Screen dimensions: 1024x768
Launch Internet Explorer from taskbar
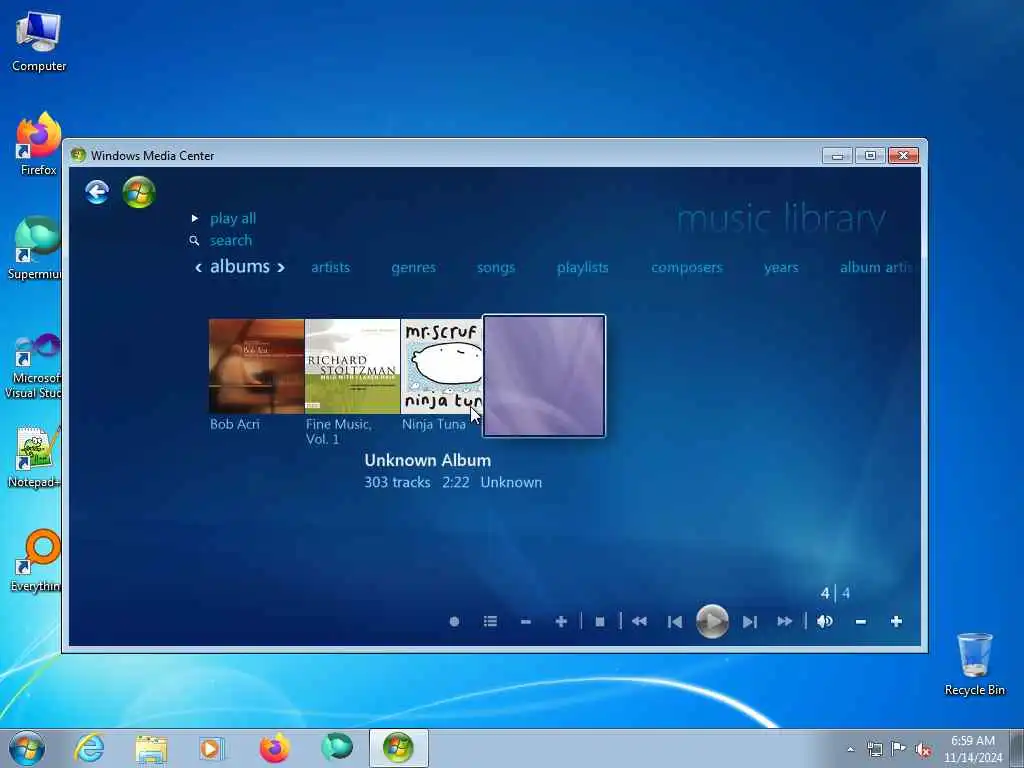tap(89, 748)
